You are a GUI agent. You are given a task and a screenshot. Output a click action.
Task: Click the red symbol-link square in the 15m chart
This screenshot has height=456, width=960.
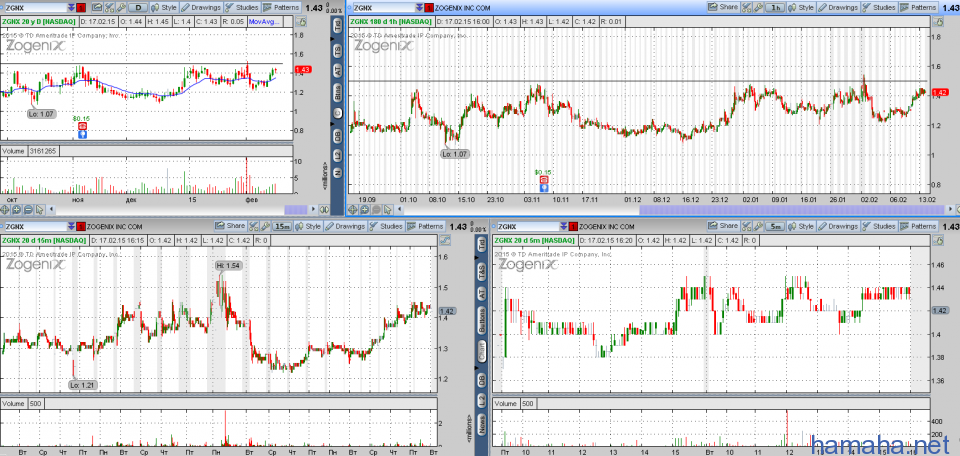(81, 226)
